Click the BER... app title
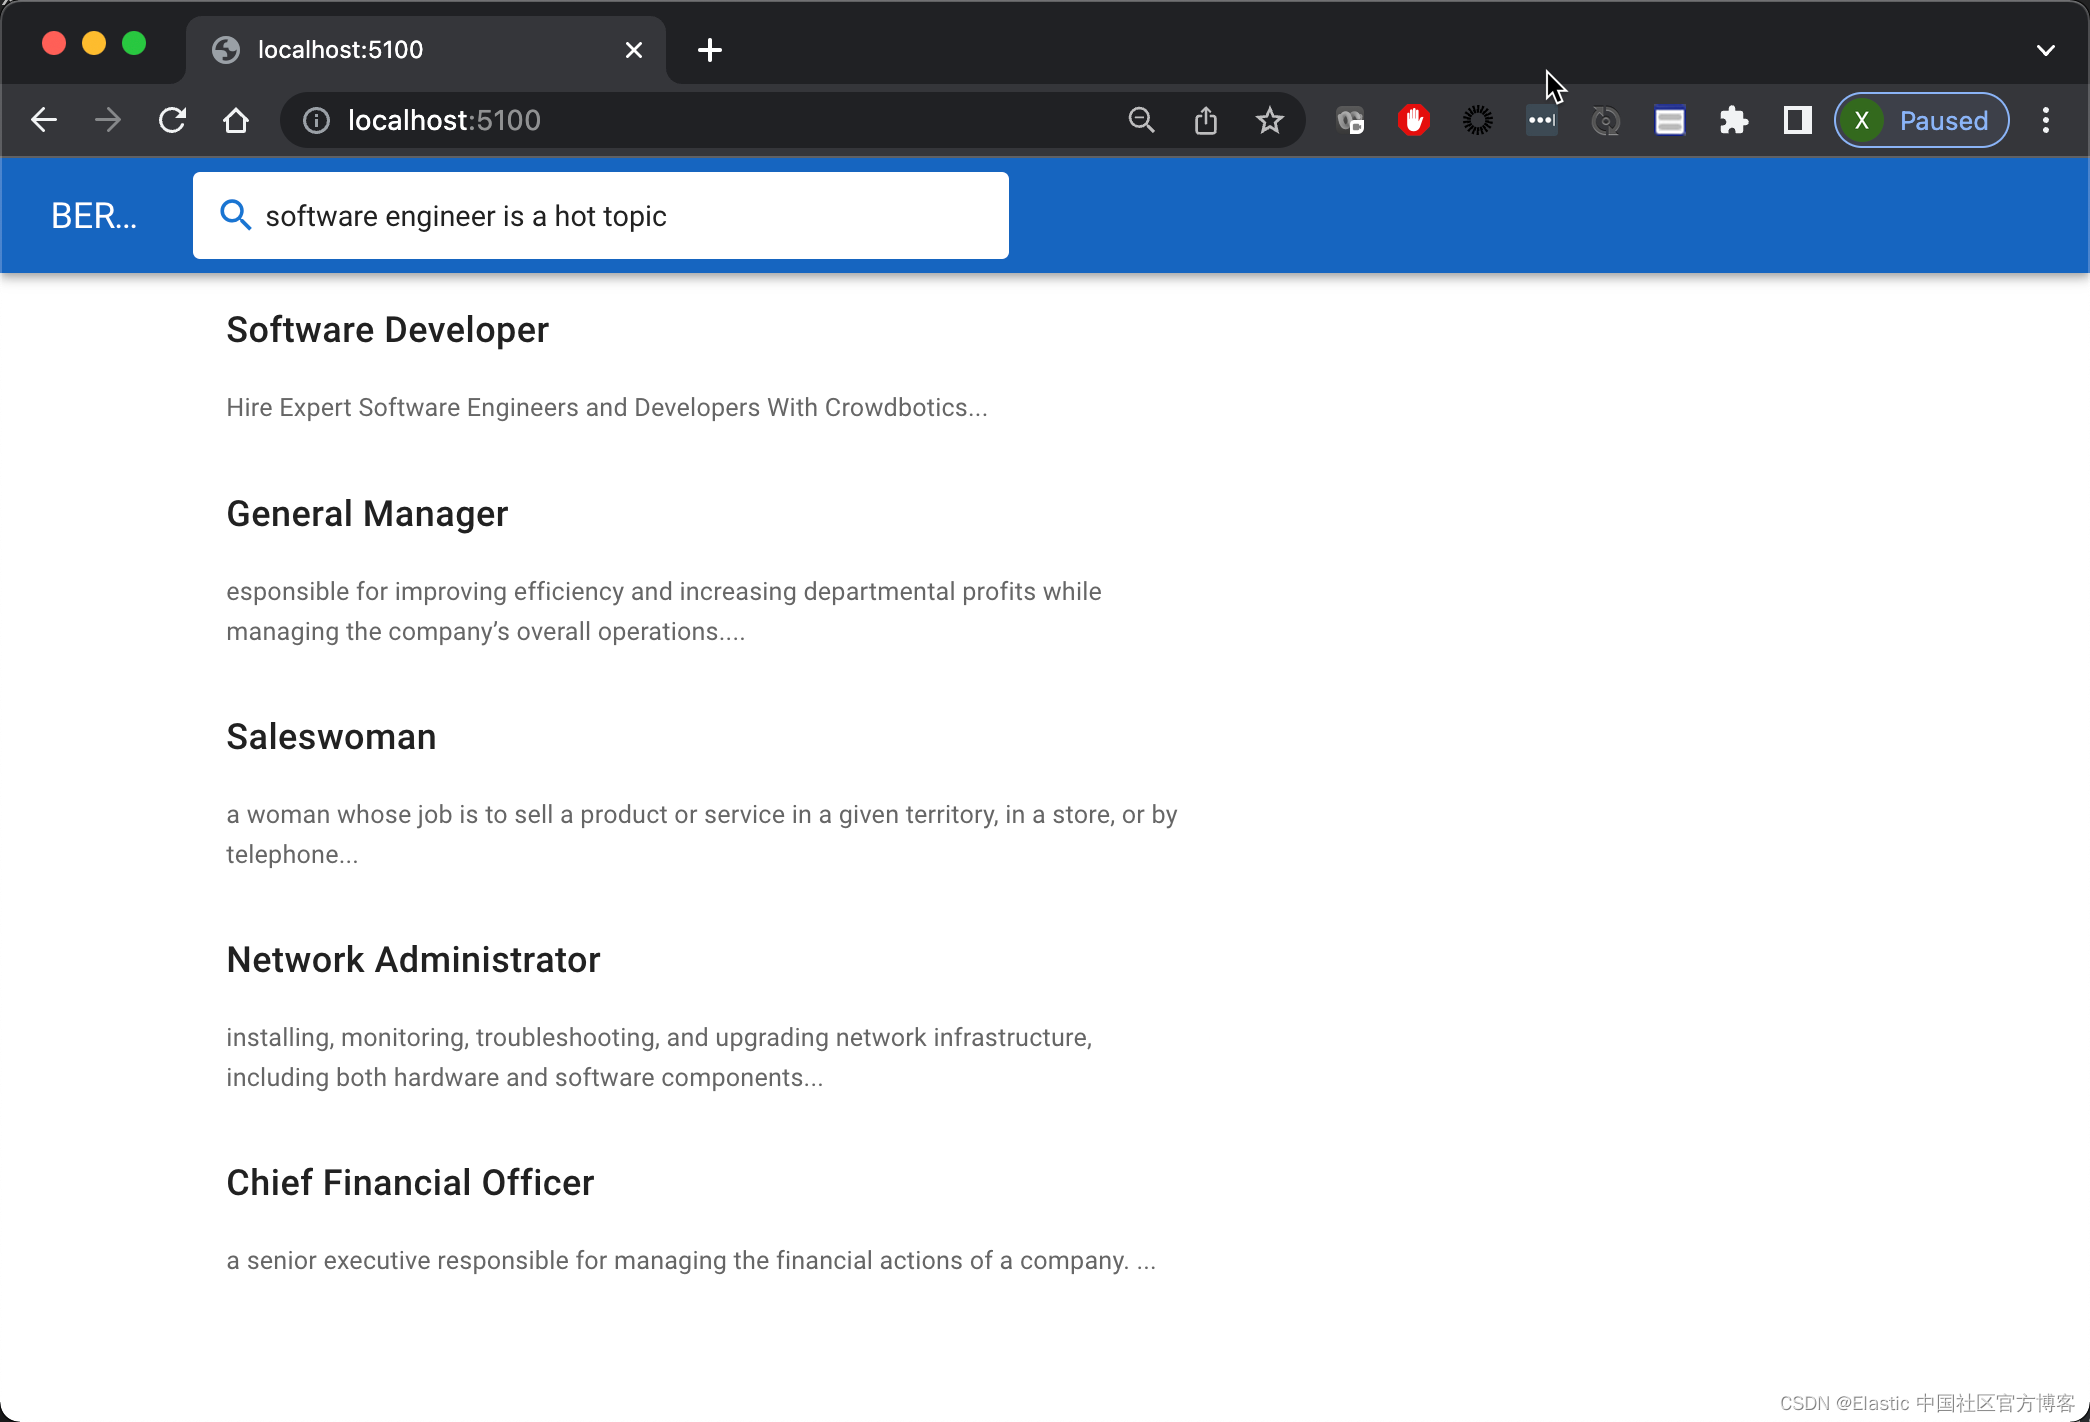The width and height of the screenshot is (2090, 1422). (94, 216)
